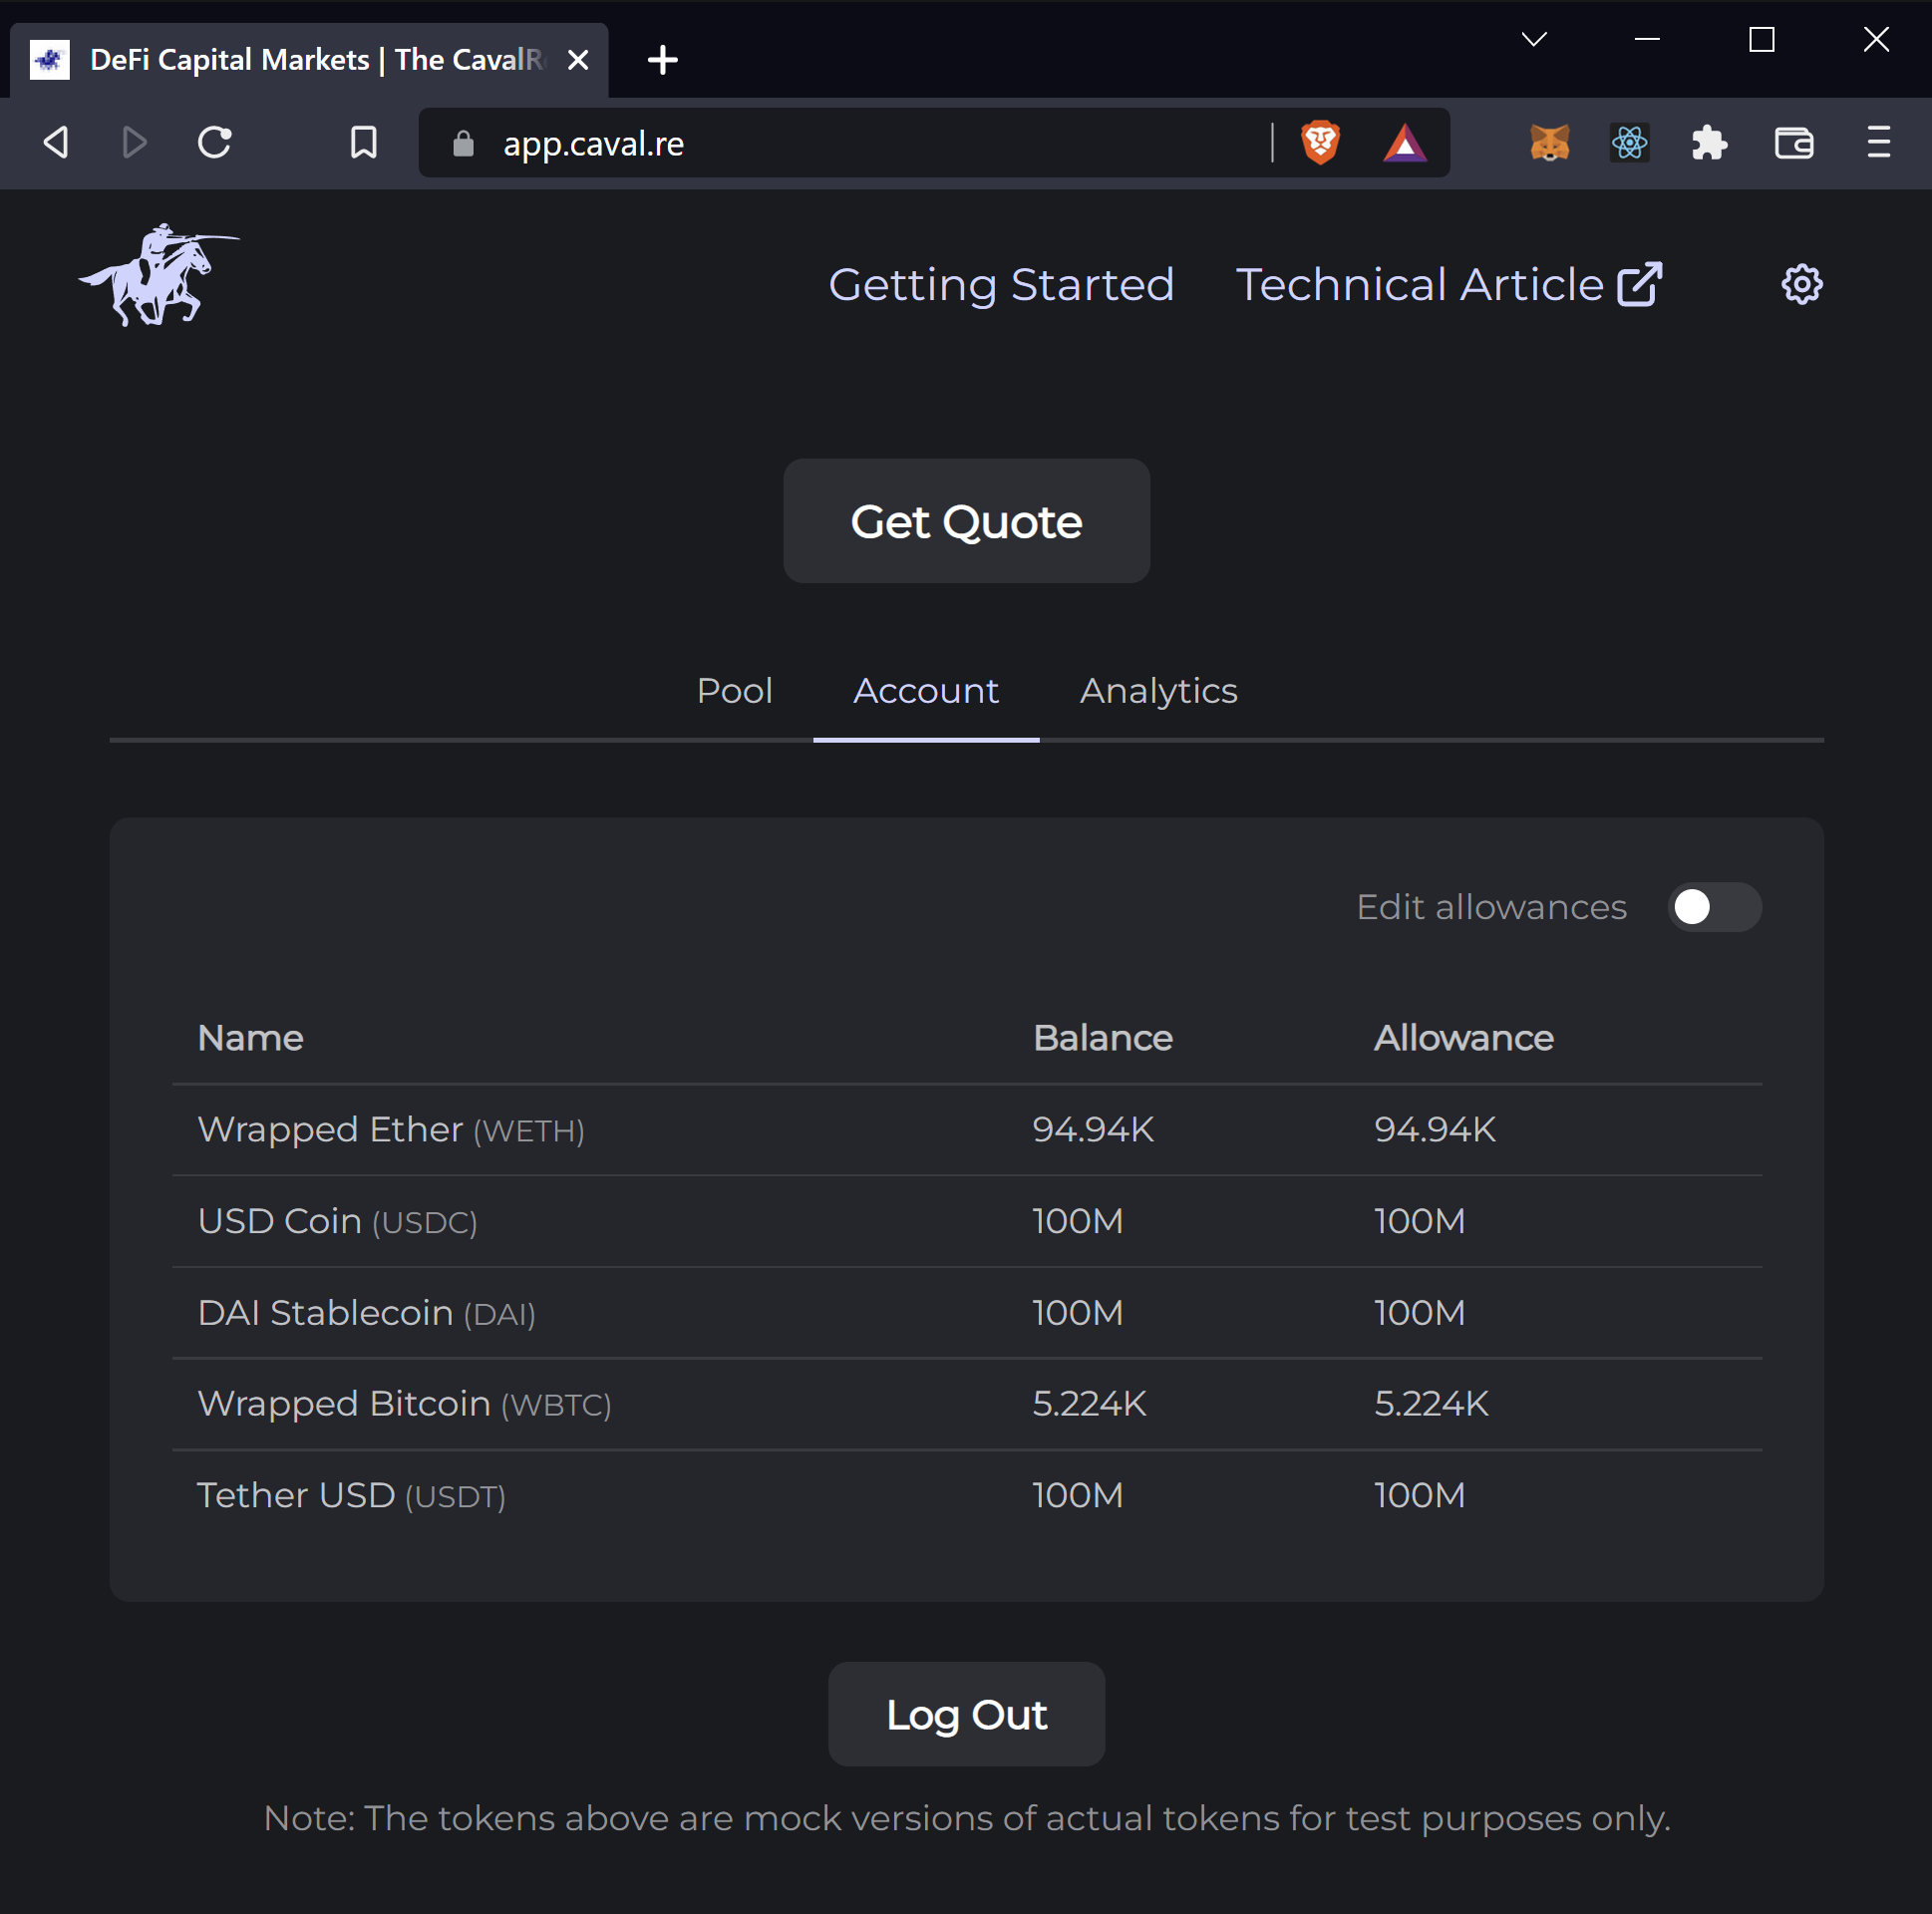Open Brave Shields lion icon

tap(1320, 143)
